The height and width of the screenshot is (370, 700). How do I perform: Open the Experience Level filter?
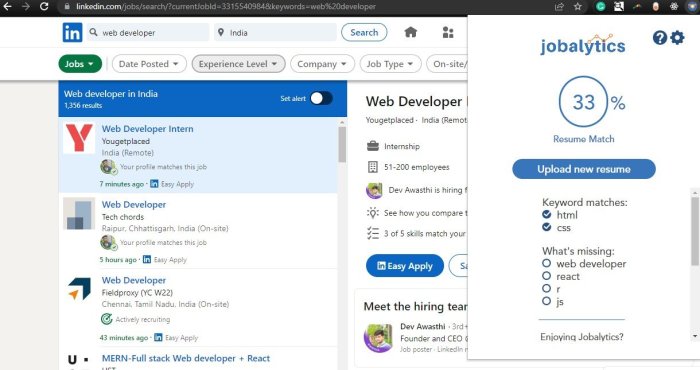click(x=238, y=64)
